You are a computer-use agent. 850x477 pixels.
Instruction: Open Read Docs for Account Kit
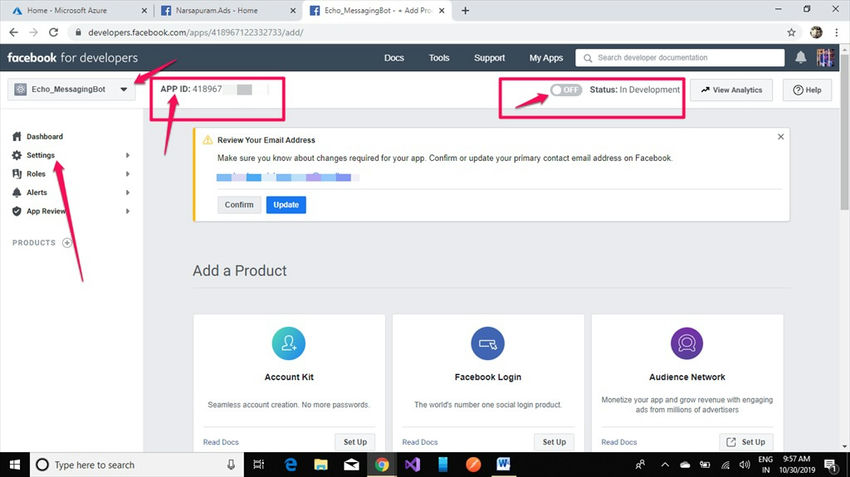(x=221, y=442)
